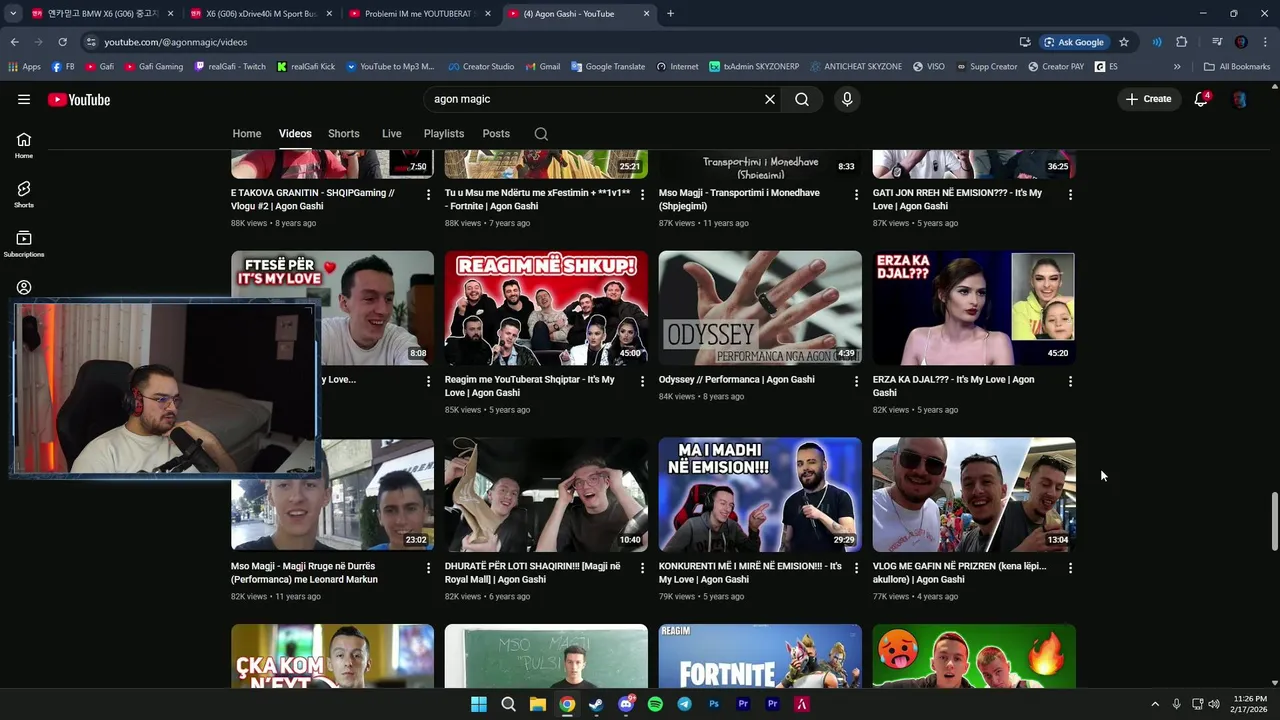Open realGafi - Twitch bookmark
Viewport: 1280px width, 720px height.
[x=230, y=66]
